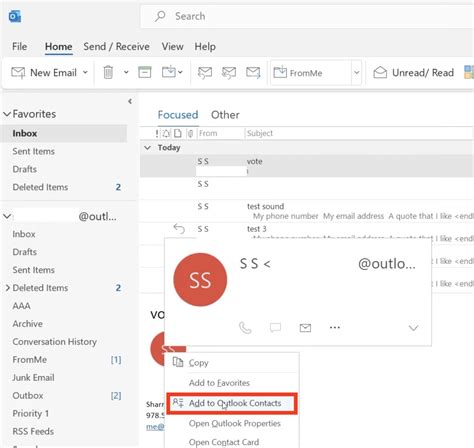Switch to the Focused inbox tab
Image resolution: width=474 pixels, height=448 pixels.
coord(178,115)
